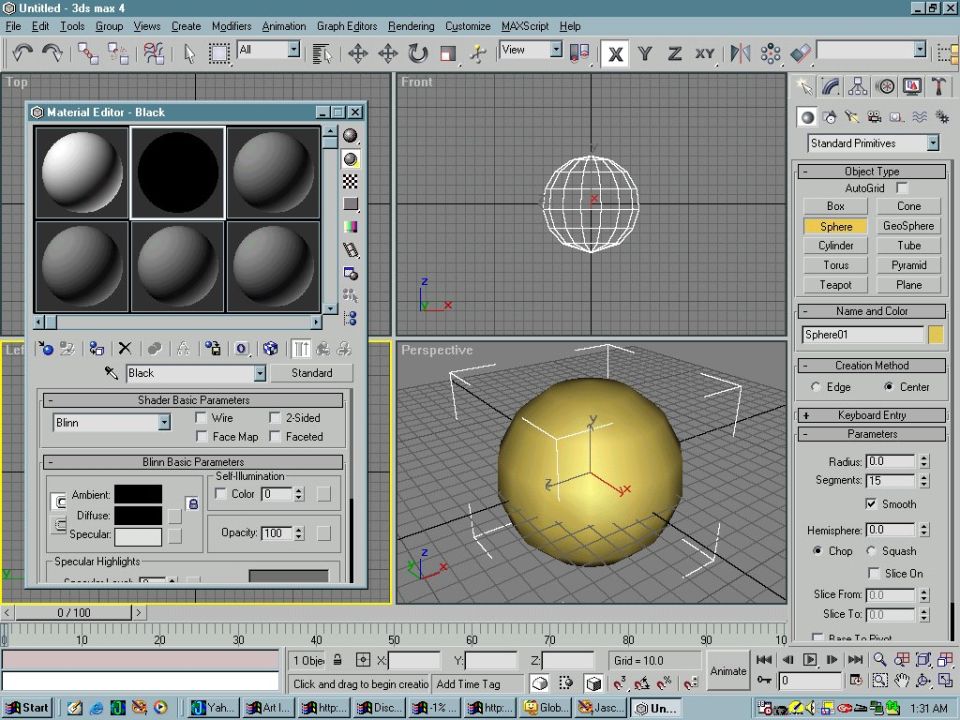
Task: Click the Torus primitive button
Action: [x=835, y=265]
